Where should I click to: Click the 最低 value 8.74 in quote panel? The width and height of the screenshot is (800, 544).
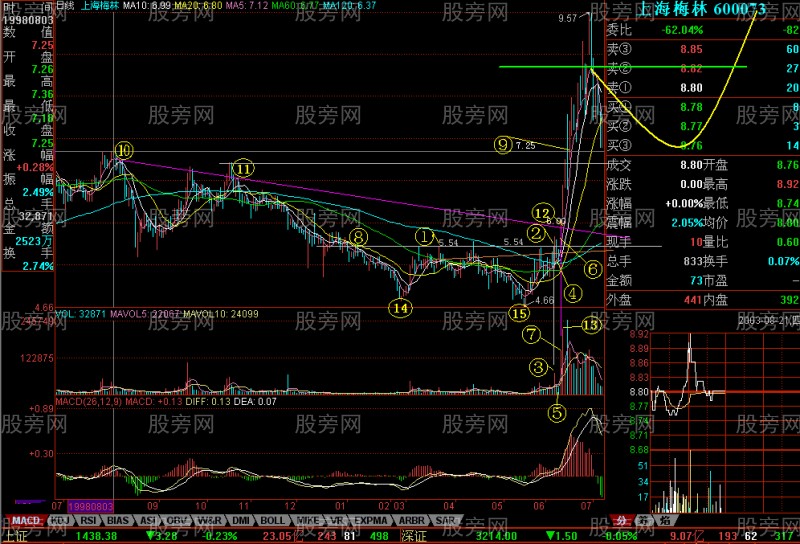(x=787, y=203)
